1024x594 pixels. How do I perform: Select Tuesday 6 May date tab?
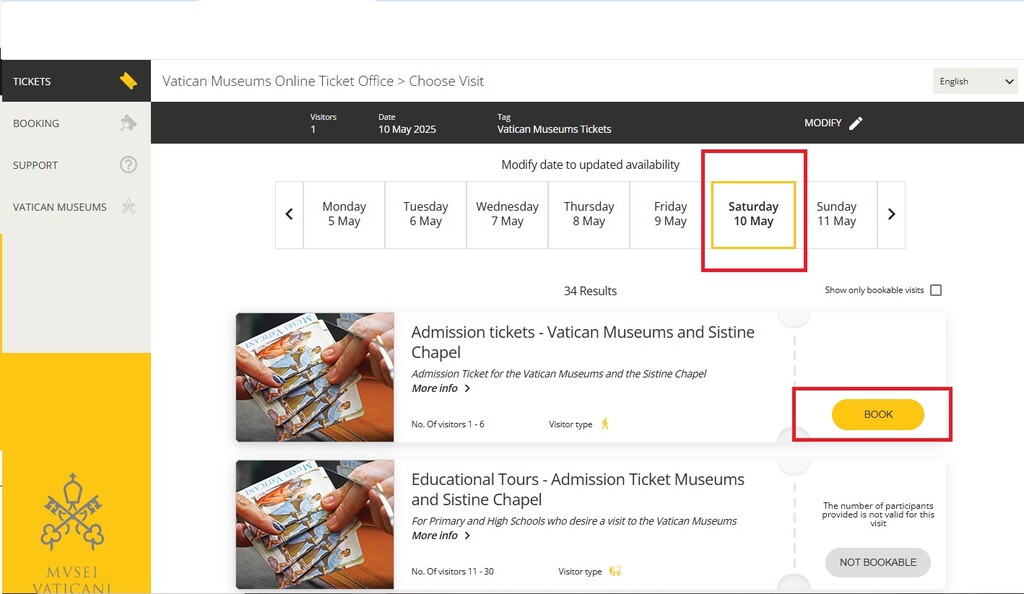[426, 214]
